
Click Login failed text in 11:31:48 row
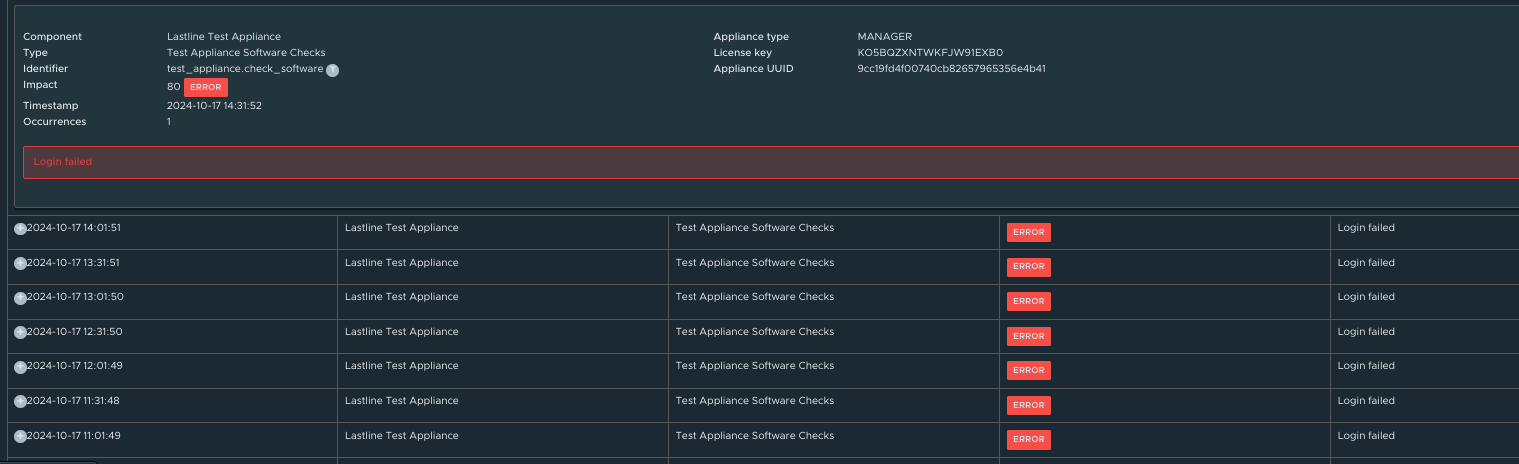click(1365, 401)
